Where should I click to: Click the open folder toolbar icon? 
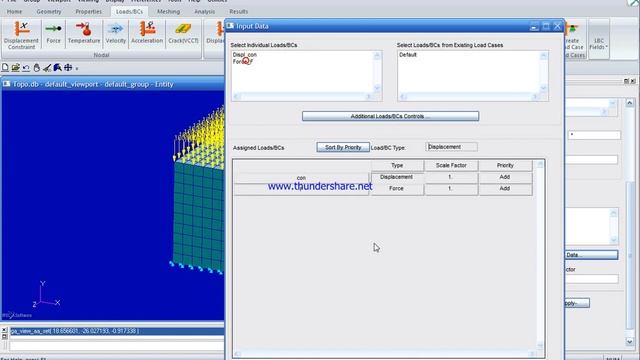(16, 68)
